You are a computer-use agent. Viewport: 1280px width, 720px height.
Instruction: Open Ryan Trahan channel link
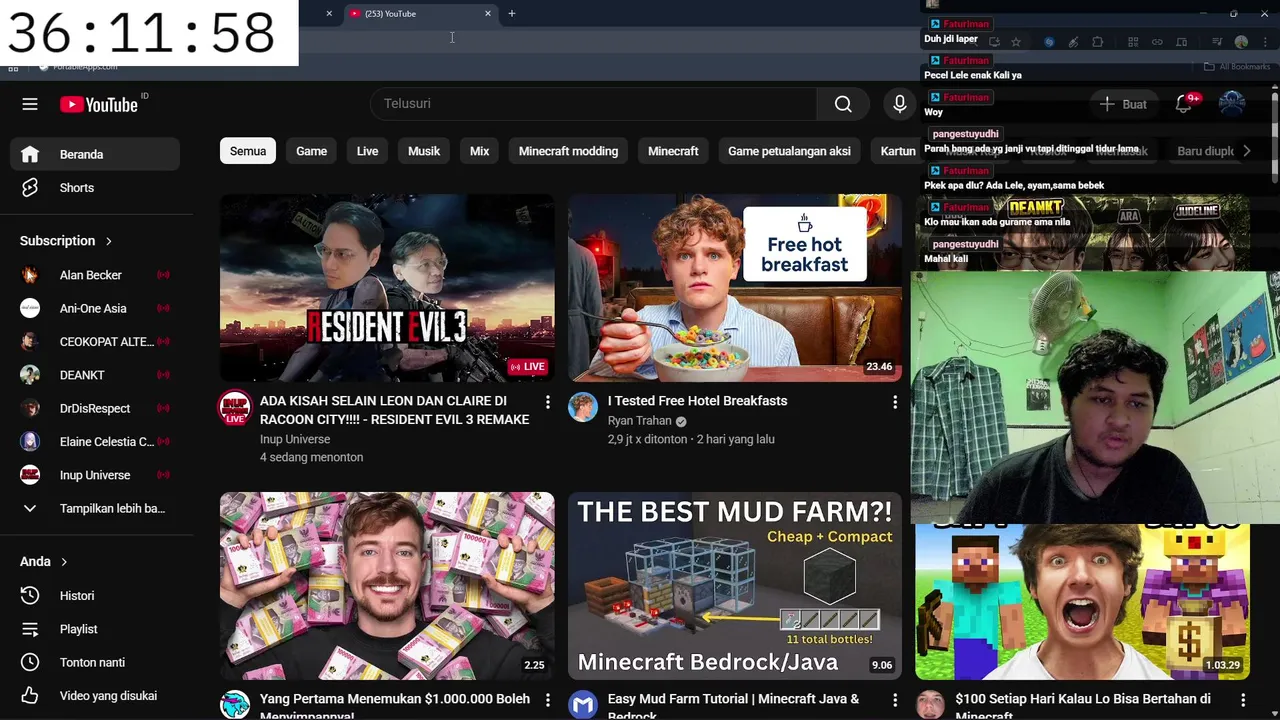point(639,421)
